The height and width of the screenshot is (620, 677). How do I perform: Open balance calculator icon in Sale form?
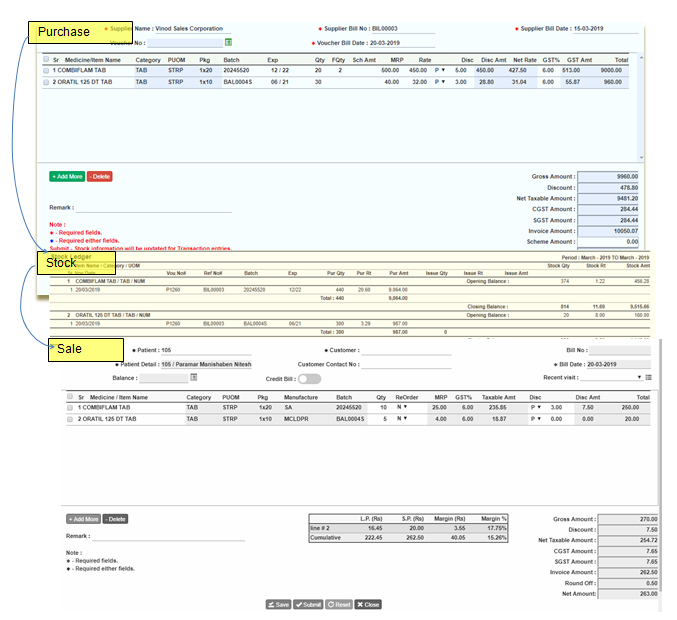[x=194, y=377]
